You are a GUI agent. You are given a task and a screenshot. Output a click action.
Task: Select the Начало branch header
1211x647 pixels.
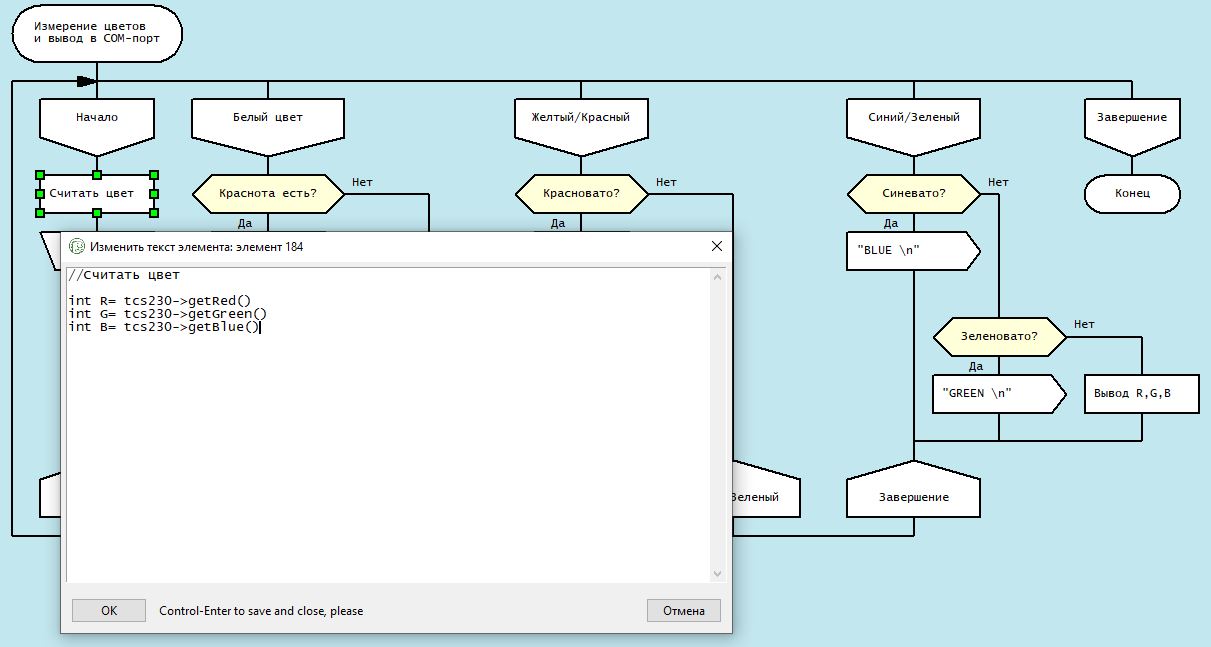pos(97,118)
